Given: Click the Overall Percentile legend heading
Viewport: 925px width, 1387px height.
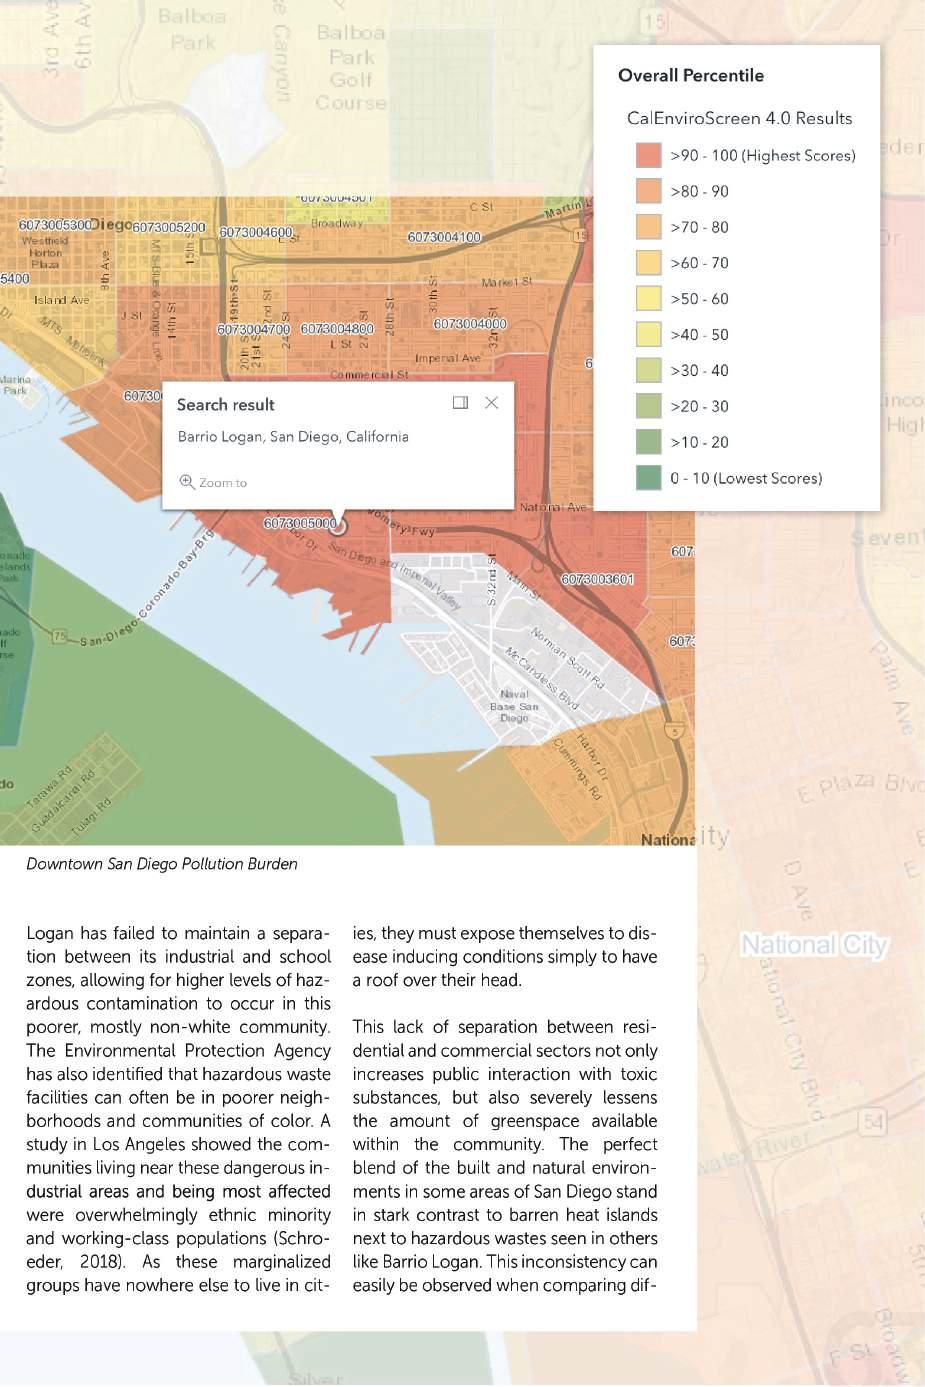Looking at the screenshot, I should (690, 75).
